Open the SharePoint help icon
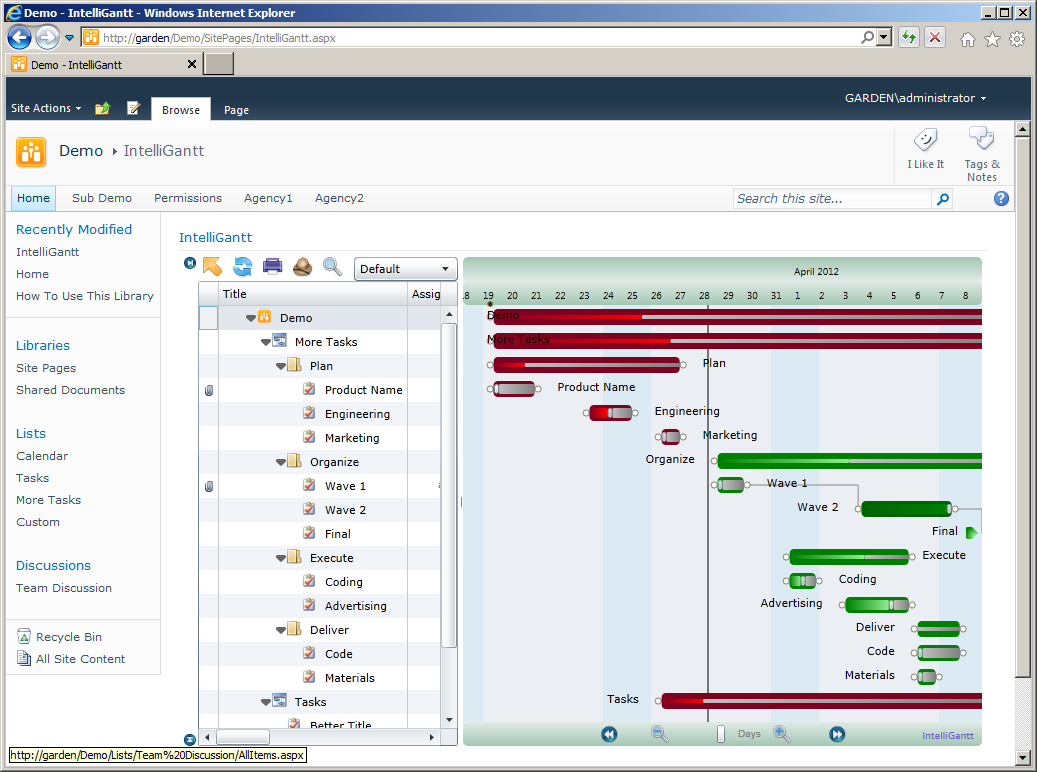This screenshot has height=772, width=1037. pos(1001,198)
